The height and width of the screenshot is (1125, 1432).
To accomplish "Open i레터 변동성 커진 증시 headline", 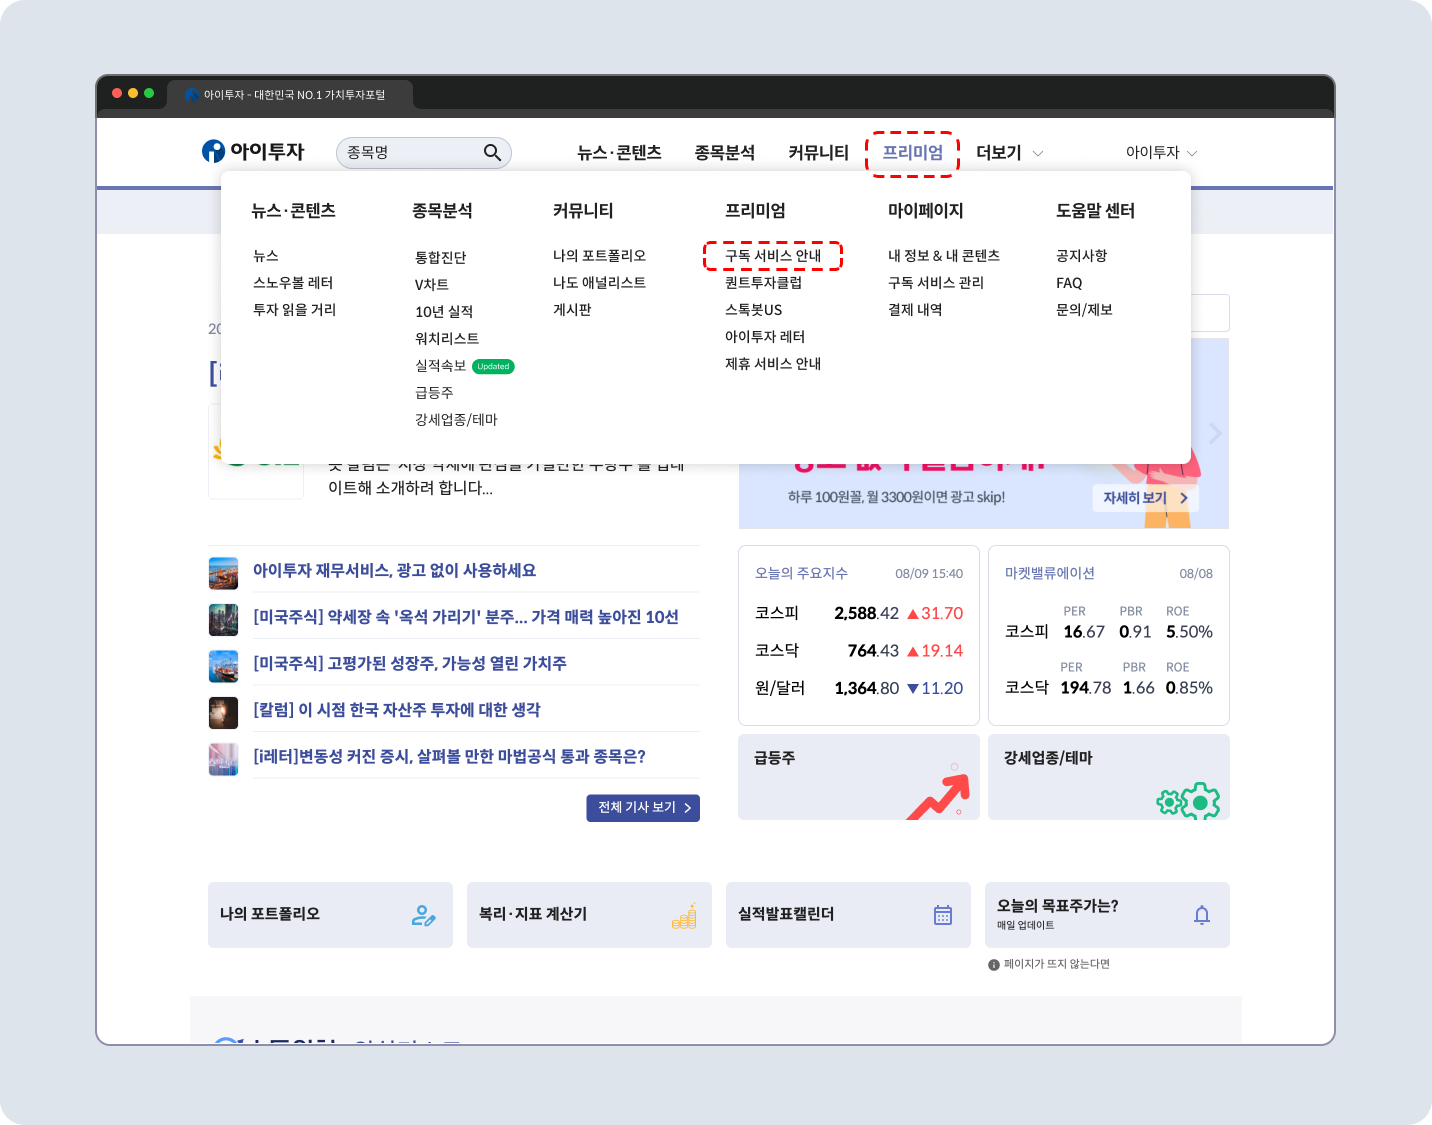I will (449, 757).
